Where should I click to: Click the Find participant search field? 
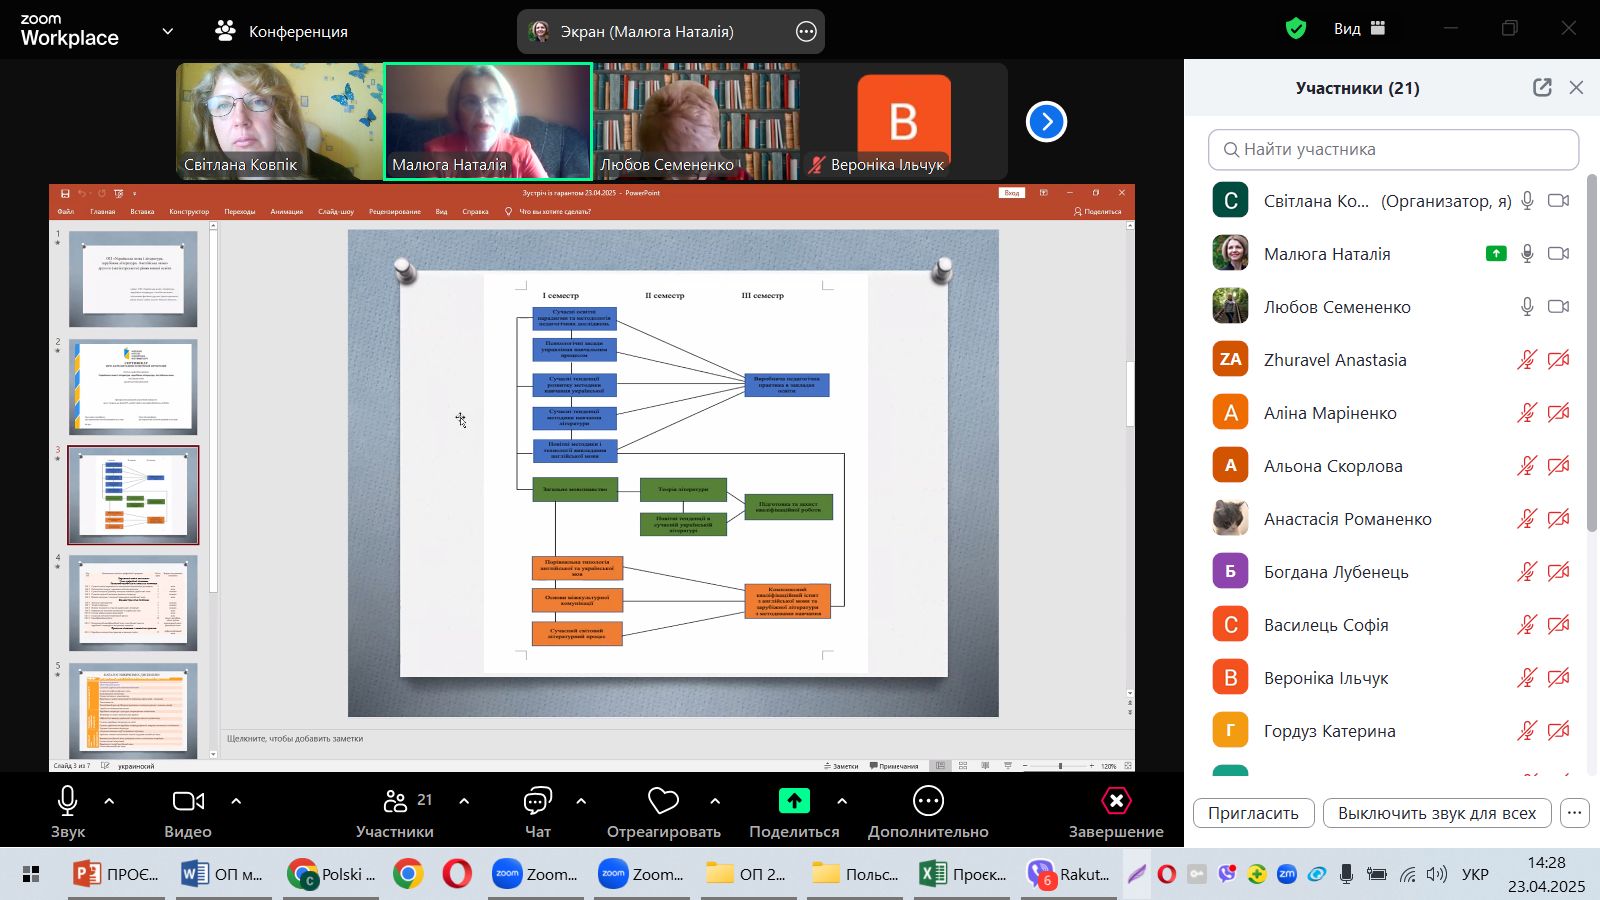[1393, 149]
